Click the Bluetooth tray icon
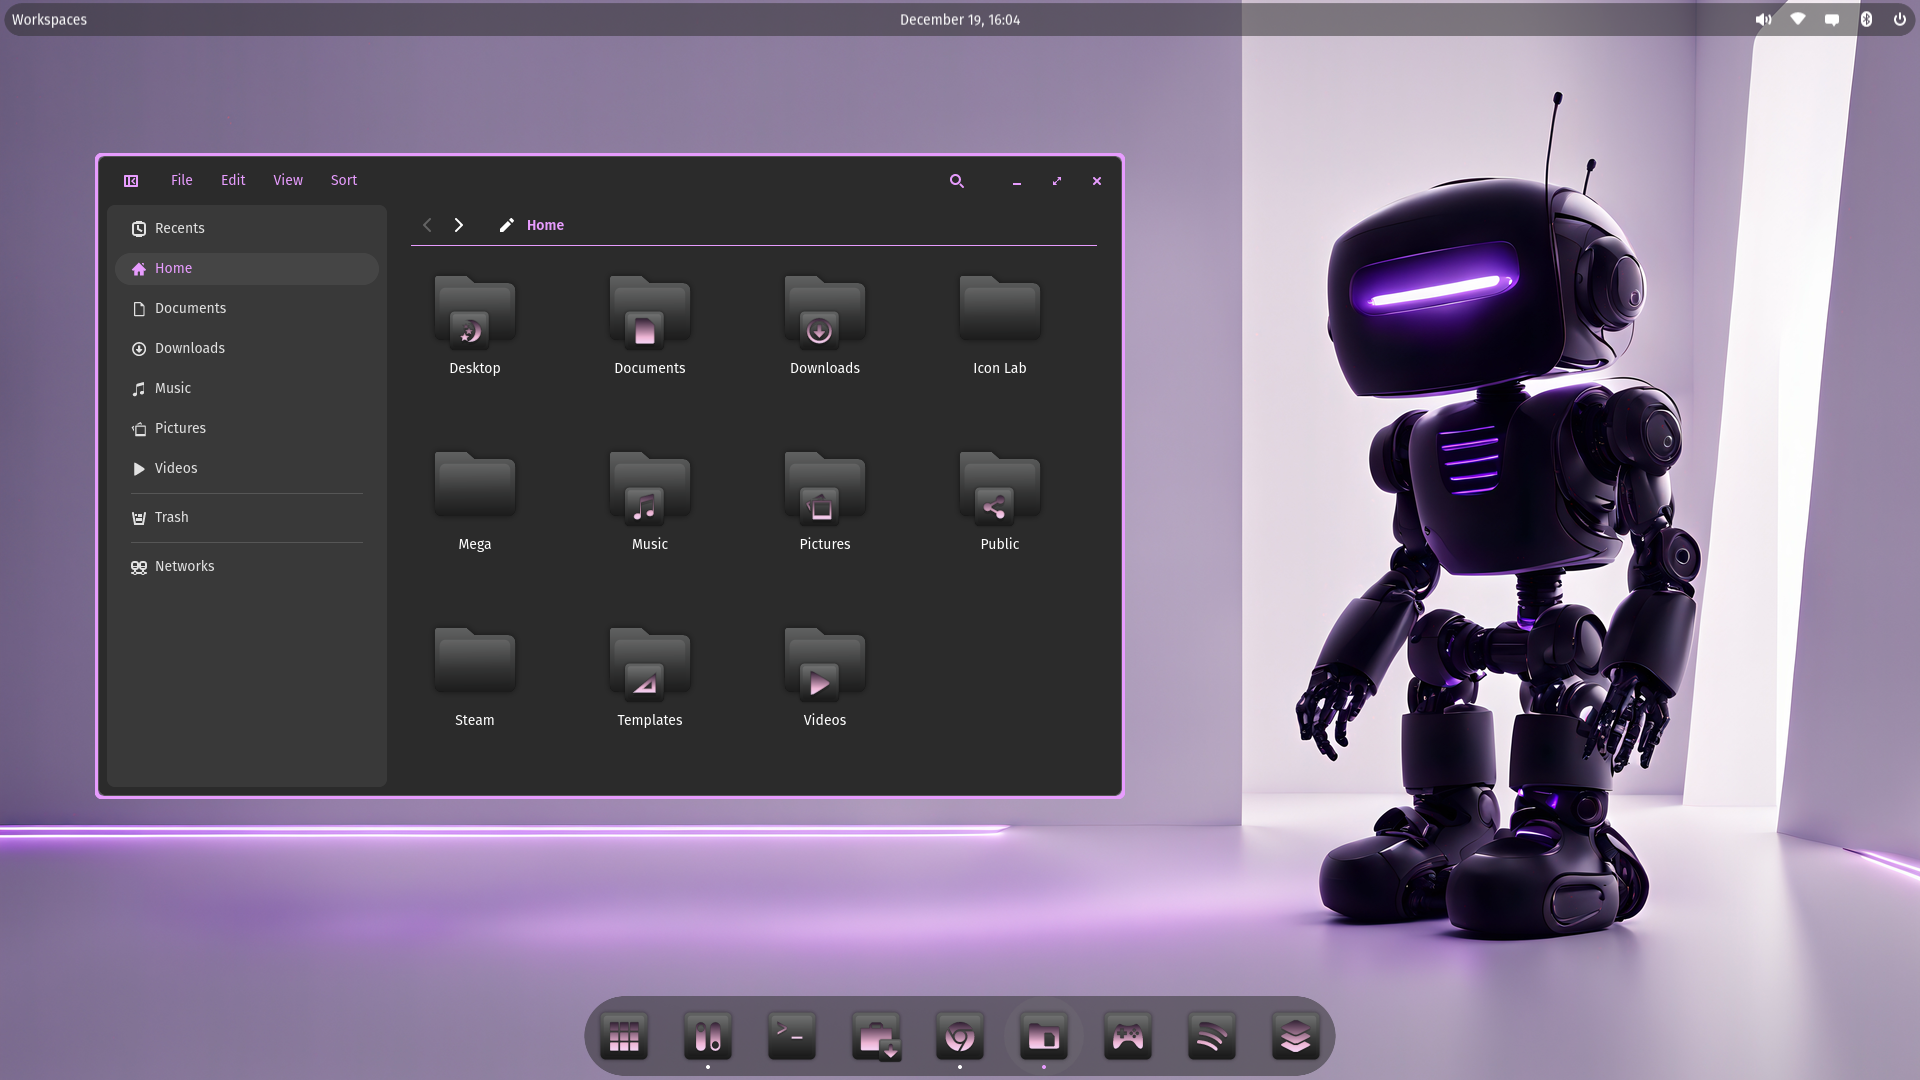 pos(1866,19)
